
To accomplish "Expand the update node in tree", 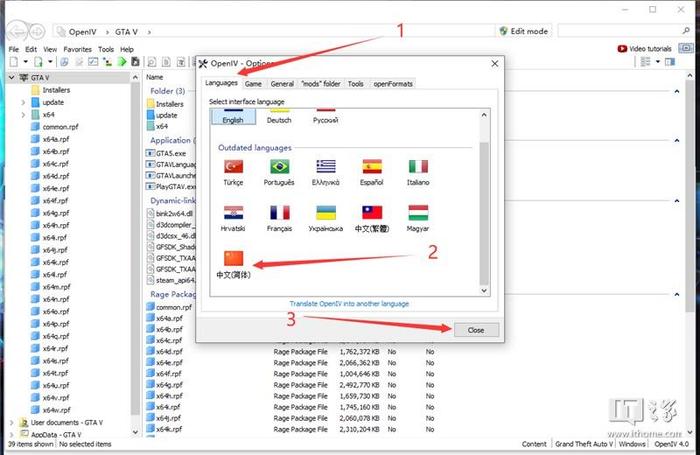I will (x=23, y=102).
